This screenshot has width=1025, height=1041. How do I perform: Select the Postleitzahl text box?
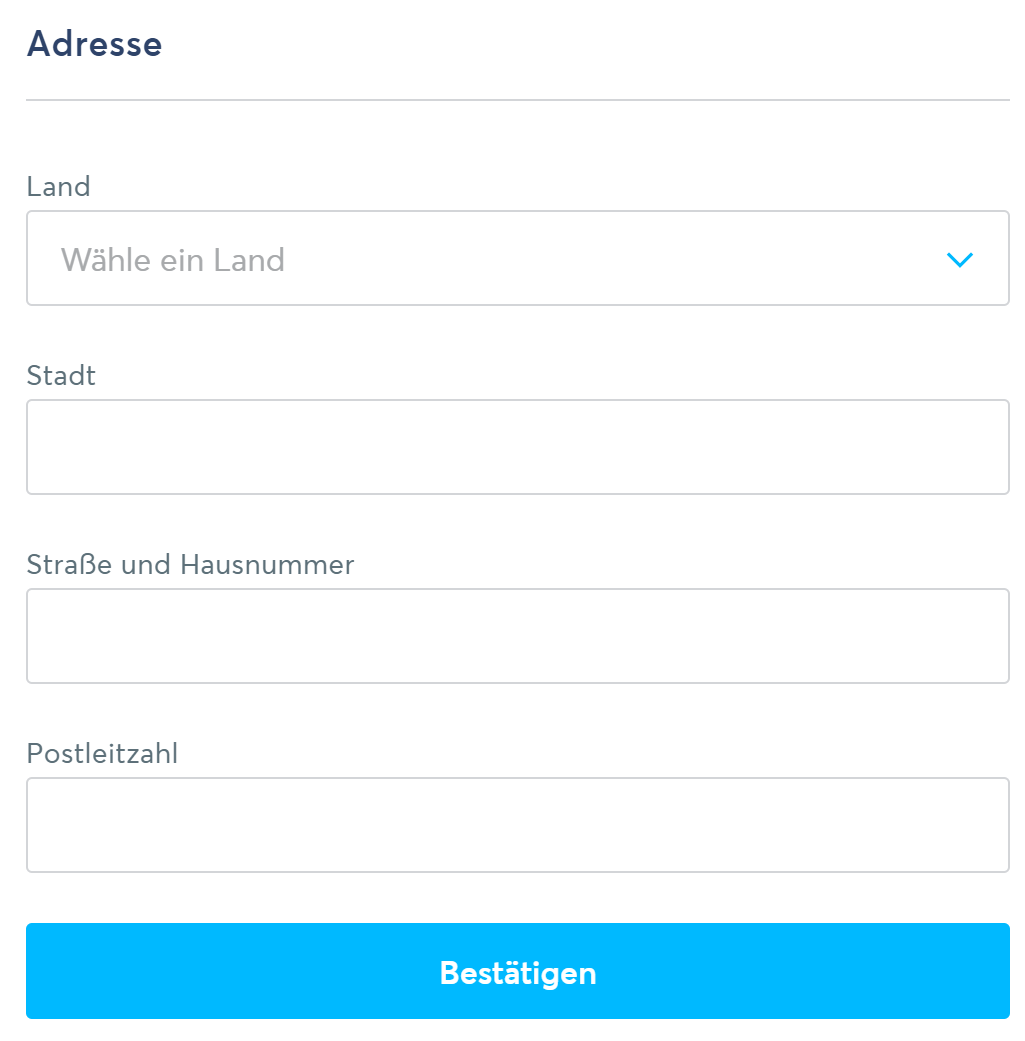517,825
